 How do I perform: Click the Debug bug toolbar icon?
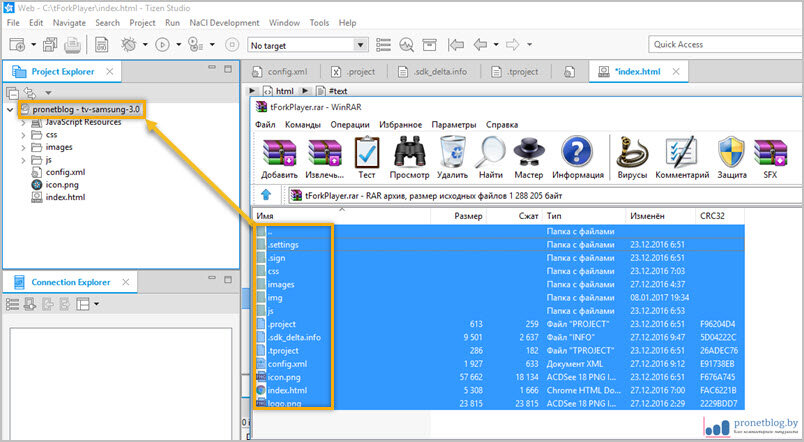click(x=128, y=45)
